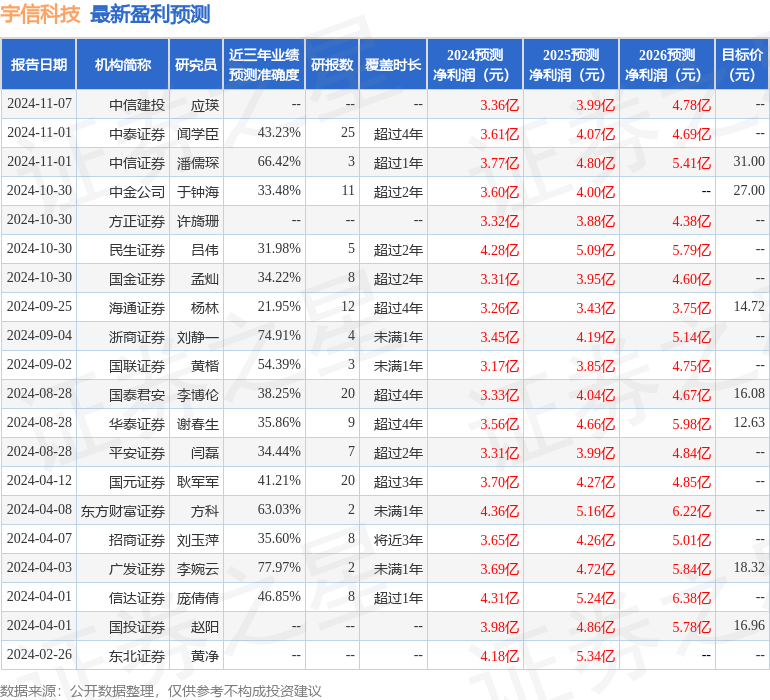
Task: Click institution 海通证券
Action: [x=137, y=308]
